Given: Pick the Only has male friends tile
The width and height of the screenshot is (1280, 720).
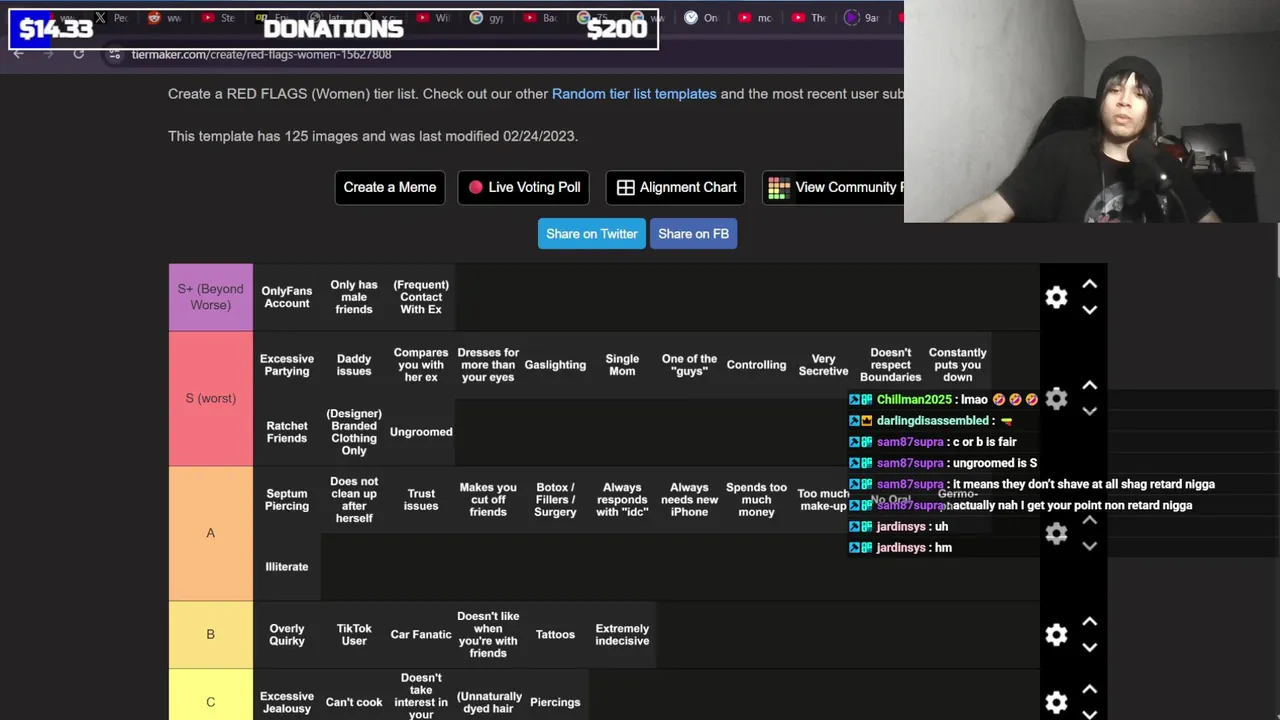Looking at the screenshot, I should 354,297.
